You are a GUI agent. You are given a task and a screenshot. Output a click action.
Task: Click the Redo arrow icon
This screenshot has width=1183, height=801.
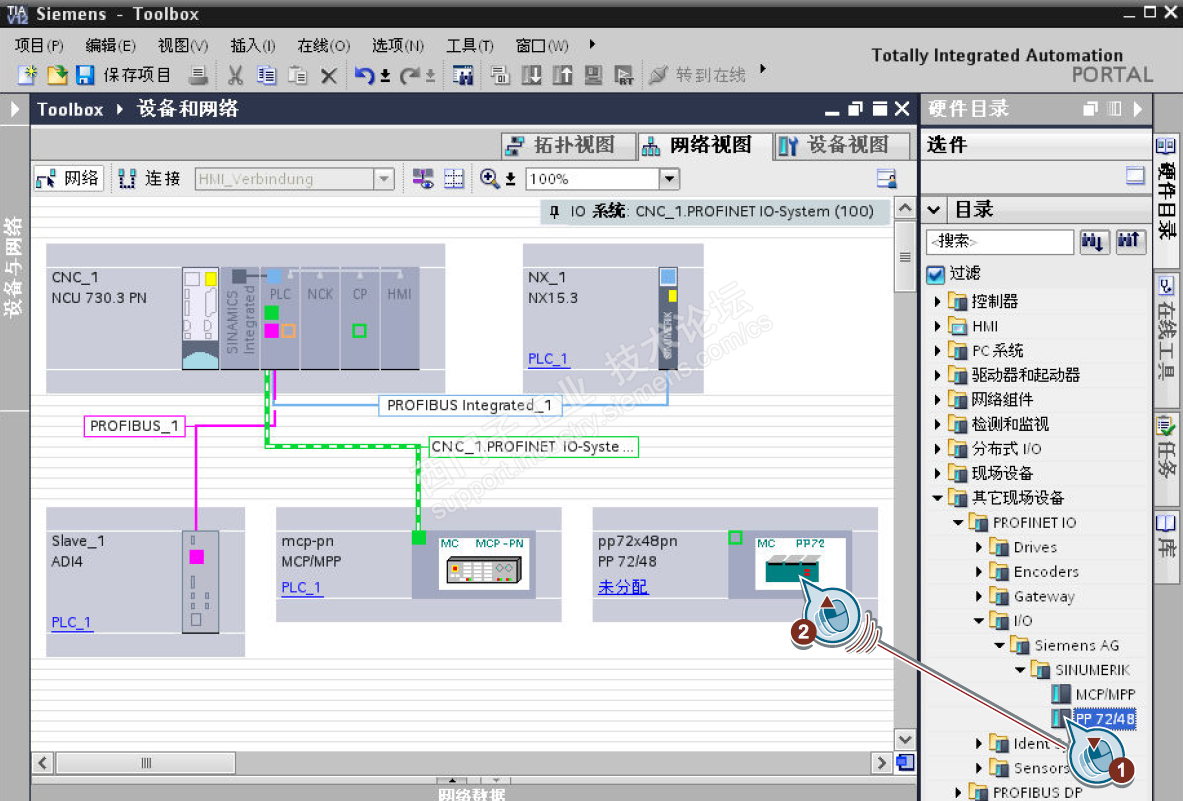click(410, 75)
